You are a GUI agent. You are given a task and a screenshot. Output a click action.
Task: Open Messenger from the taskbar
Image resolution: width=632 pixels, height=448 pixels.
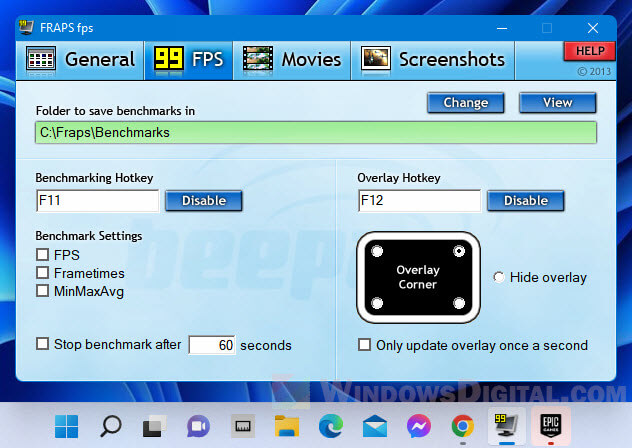[x=419, y=426]
